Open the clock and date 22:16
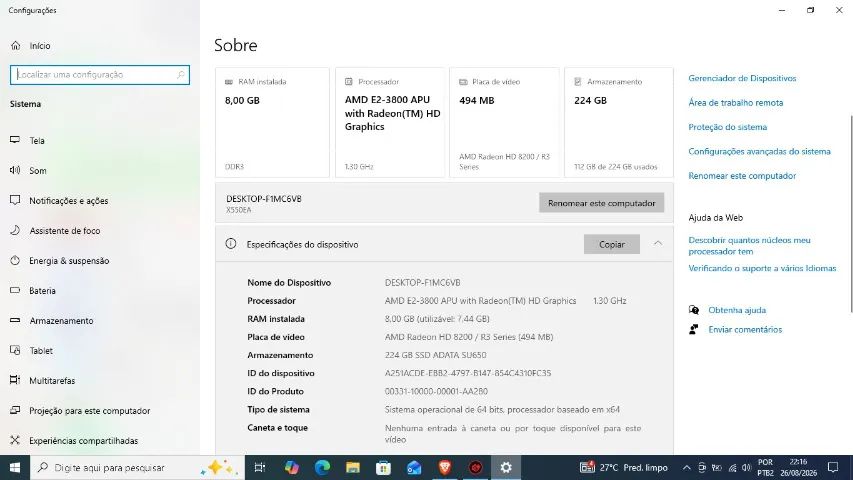The width and height of the screenshot is (853, 480). tap(799, 467)
